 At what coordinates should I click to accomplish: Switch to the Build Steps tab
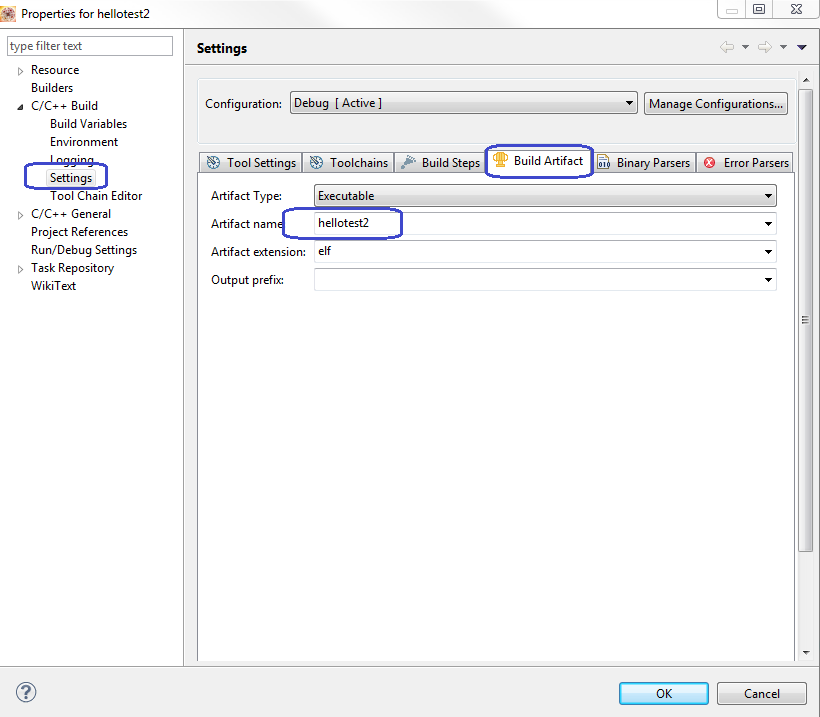click(440, 163)
